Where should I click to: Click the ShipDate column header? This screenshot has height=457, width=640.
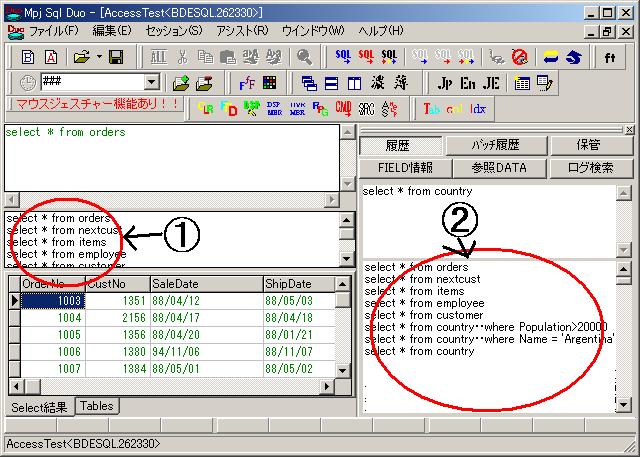[298, 284]
